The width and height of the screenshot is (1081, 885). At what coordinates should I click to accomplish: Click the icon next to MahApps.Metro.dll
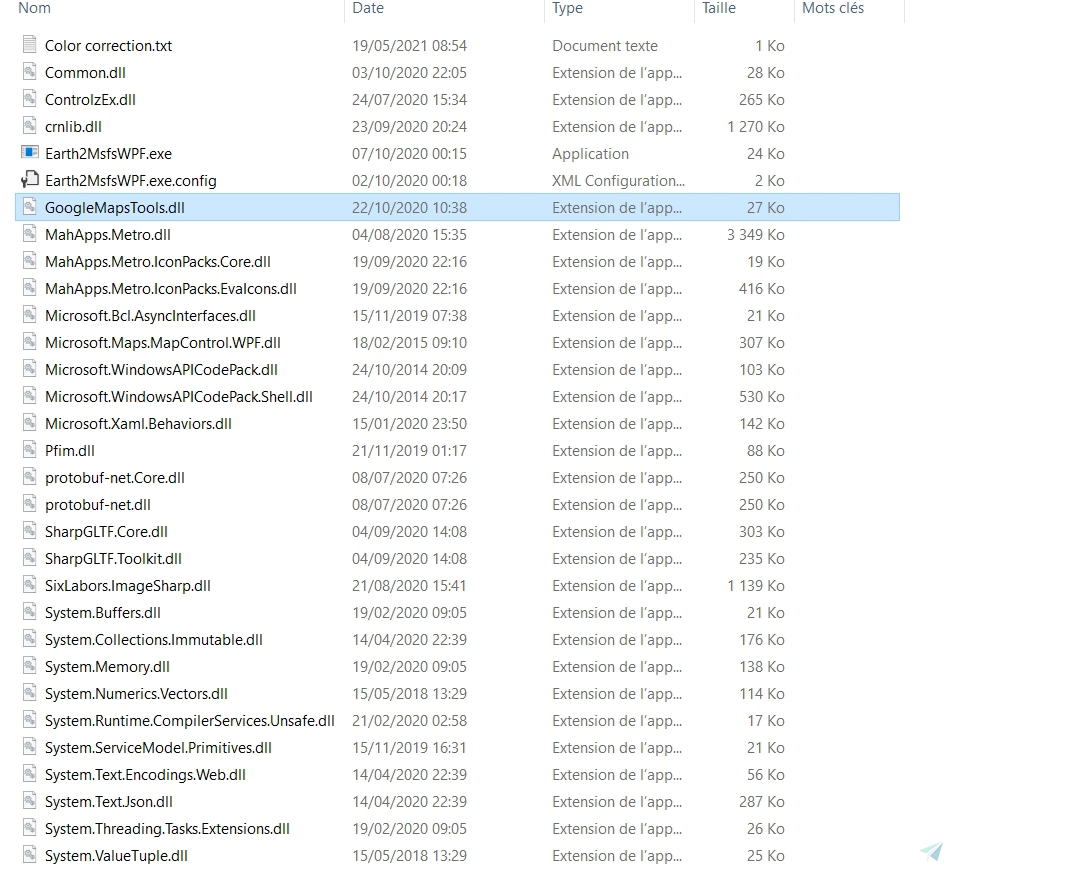(x=27, y=234)
